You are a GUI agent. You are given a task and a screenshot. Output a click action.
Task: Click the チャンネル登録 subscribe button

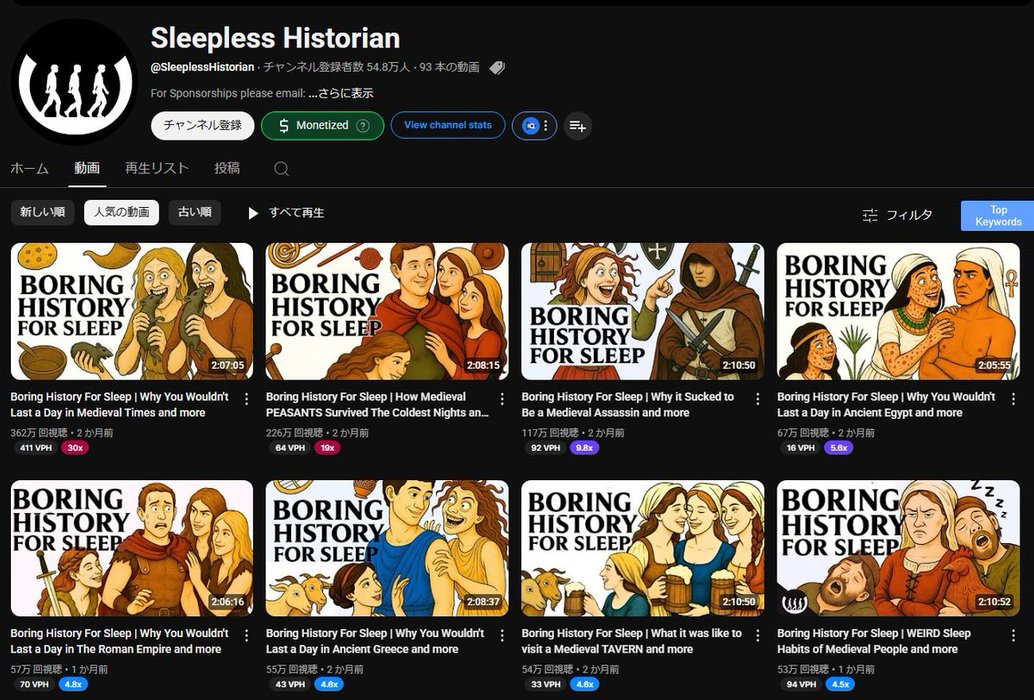[x=202, y=125]
